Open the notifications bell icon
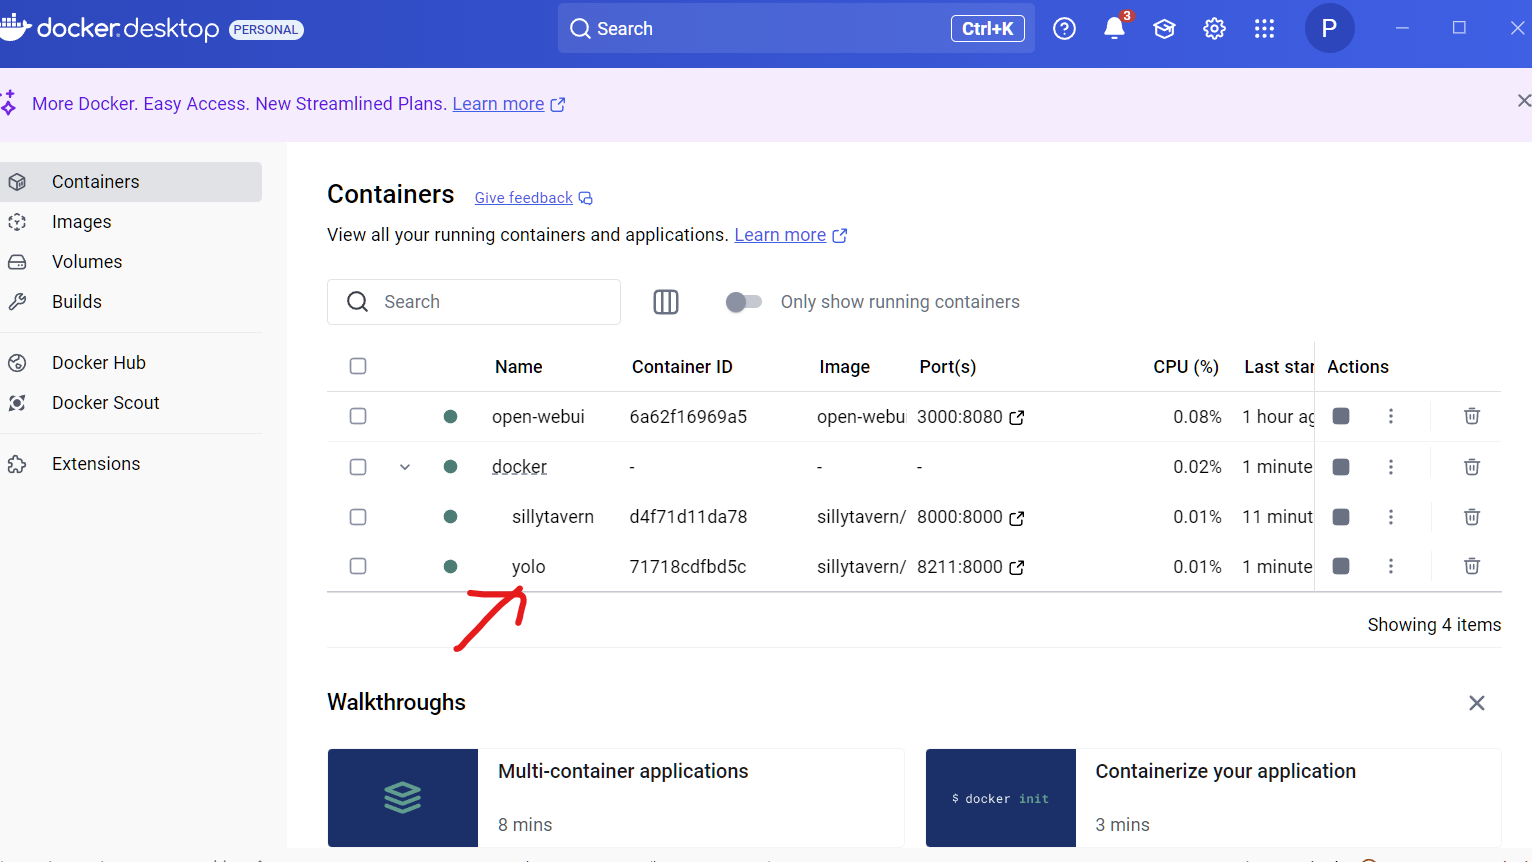The height and width of the screenshot is (862, 1532). click(x=1114, y=28)
